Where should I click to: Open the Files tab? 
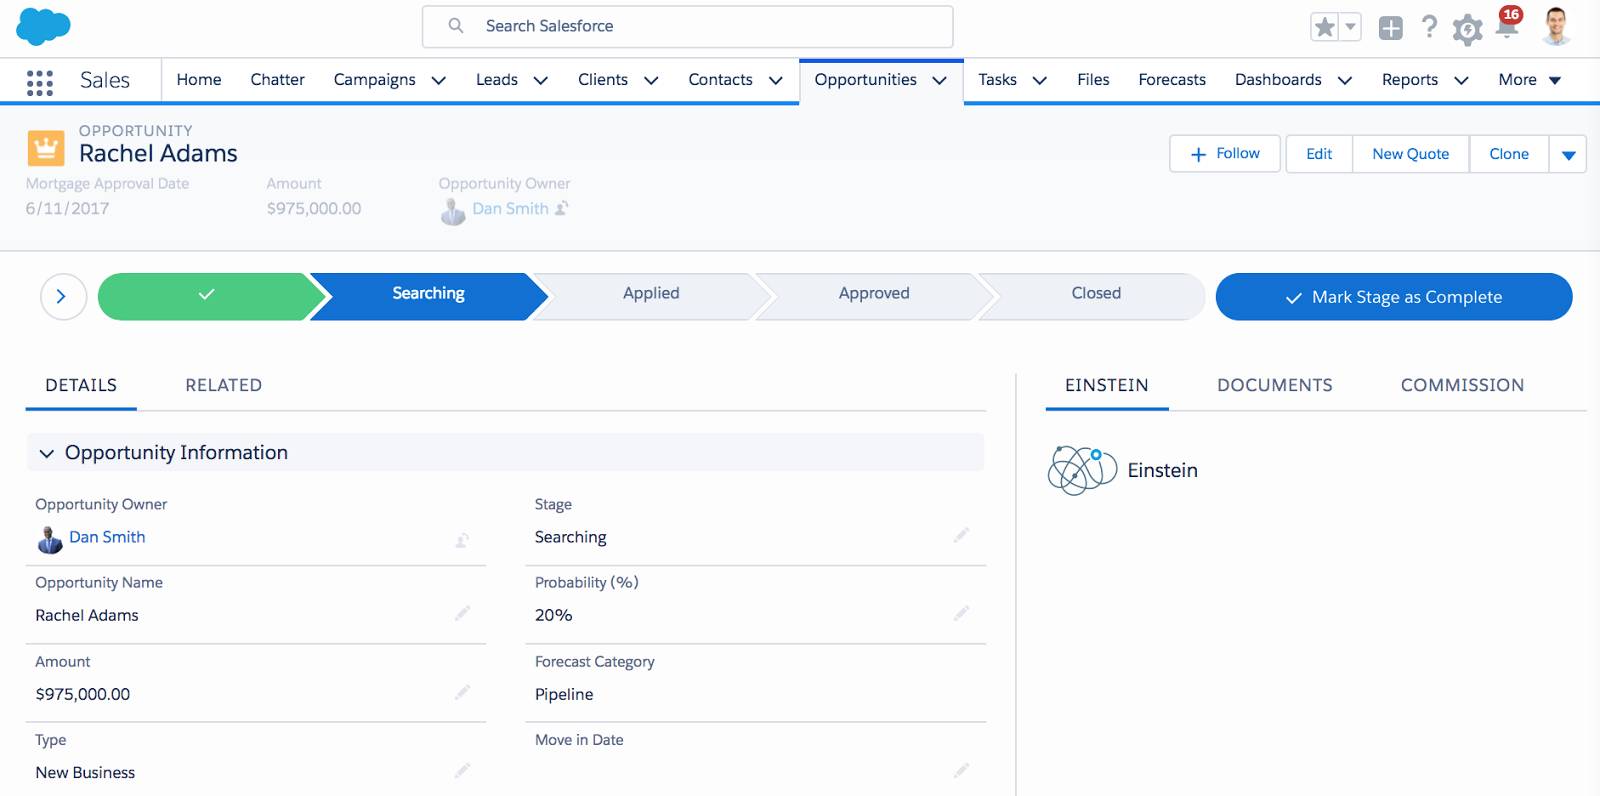tap(1093, 80)
